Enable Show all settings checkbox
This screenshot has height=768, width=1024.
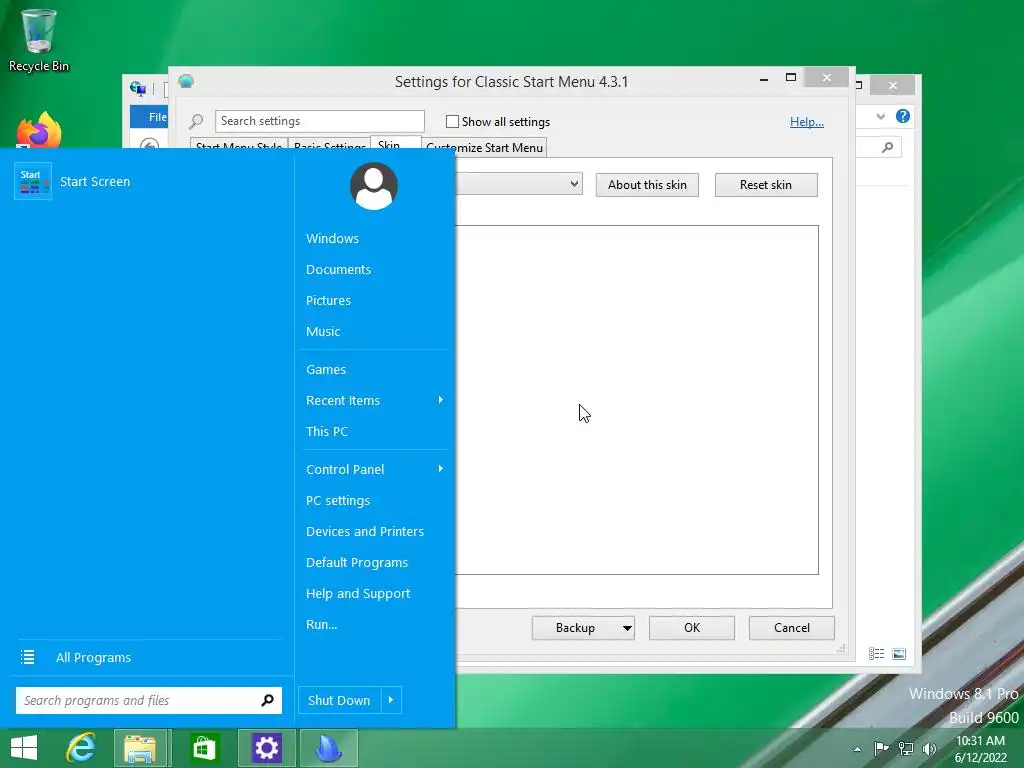coord(452,121)
